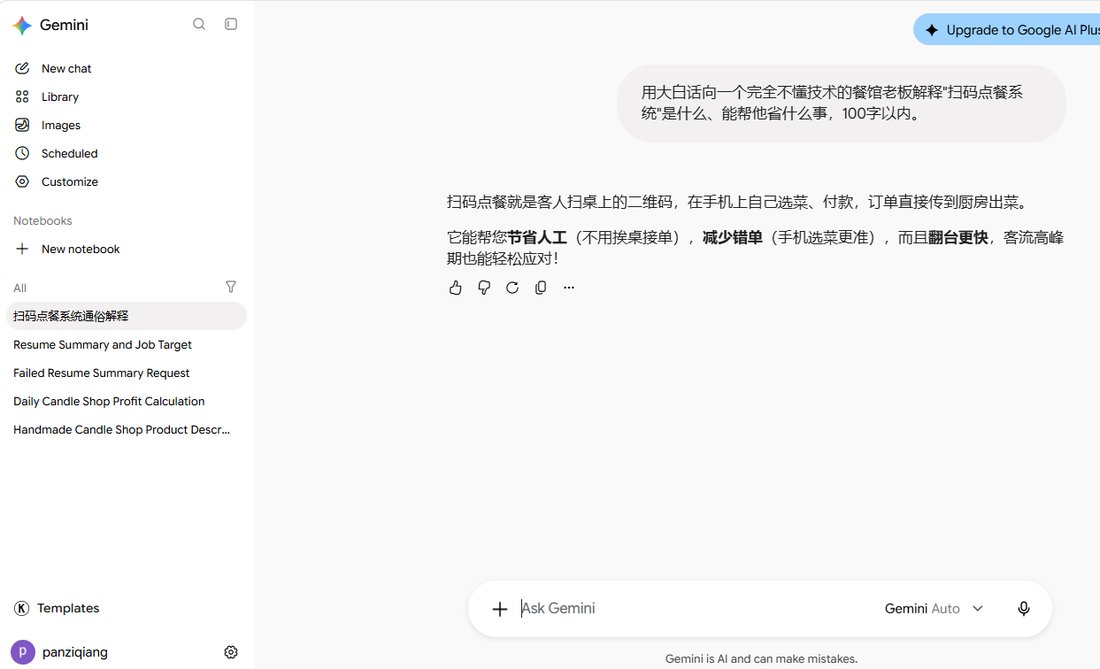Click the Templates K icon
The width and height of the screenshot is (1100, 669).
pyautogui.click(x=22, y=608)
